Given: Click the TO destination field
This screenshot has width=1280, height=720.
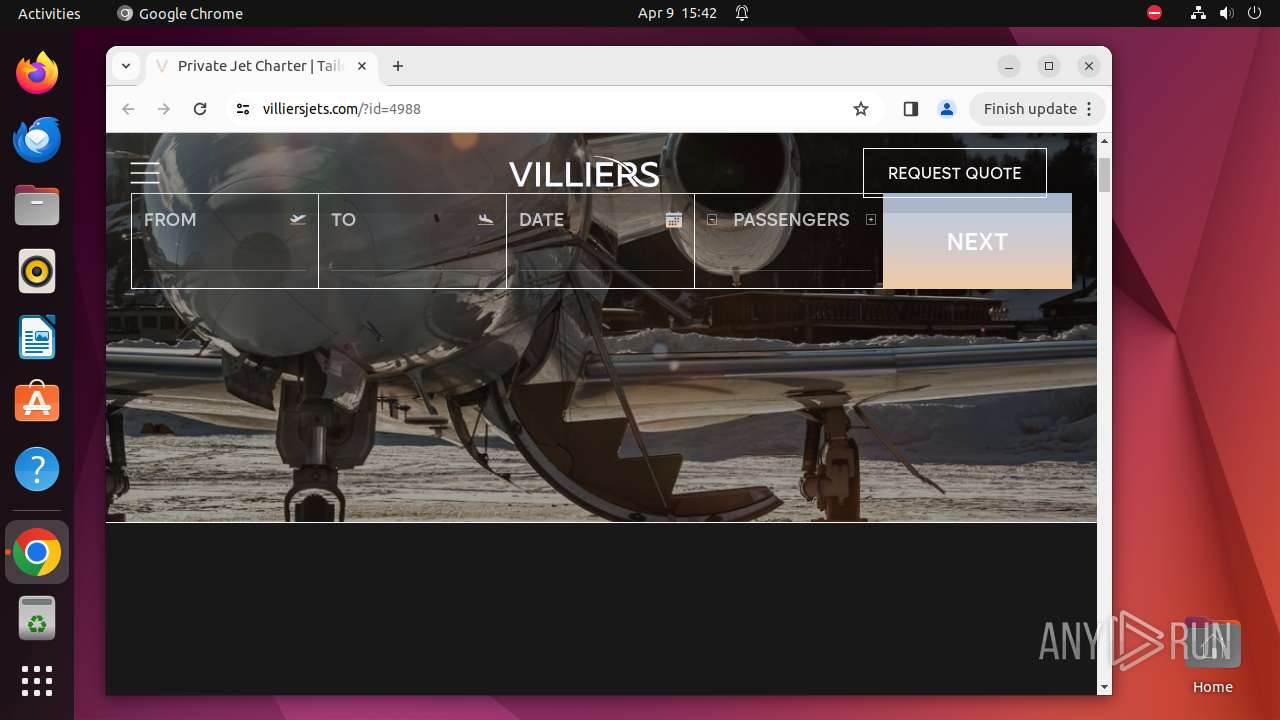Looking at the screenshot, I should pos(412,241).
